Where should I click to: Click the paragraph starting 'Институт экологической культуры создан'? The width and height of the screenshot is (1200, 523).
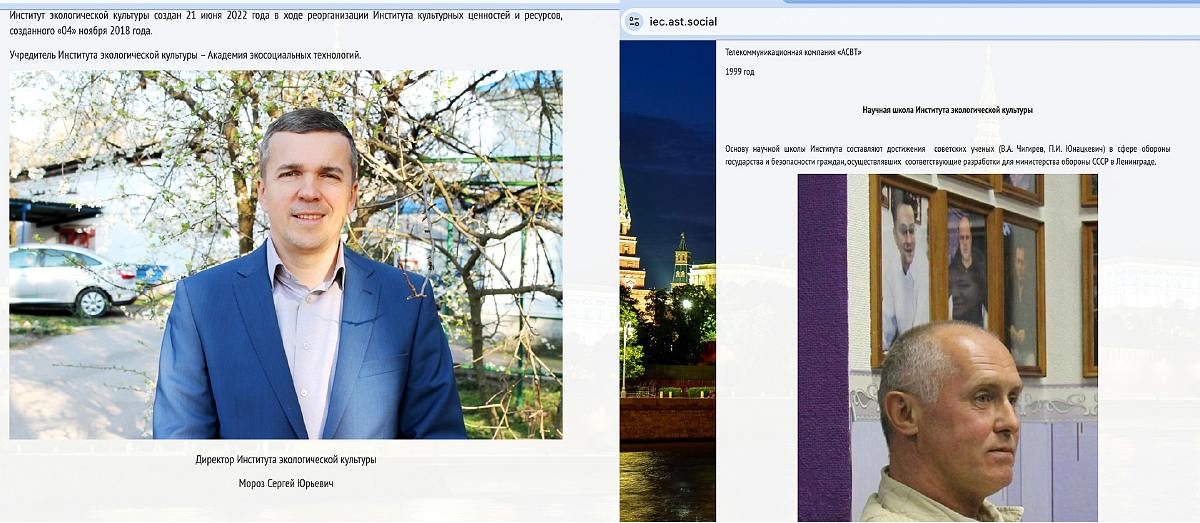click(x=286, y=24)
